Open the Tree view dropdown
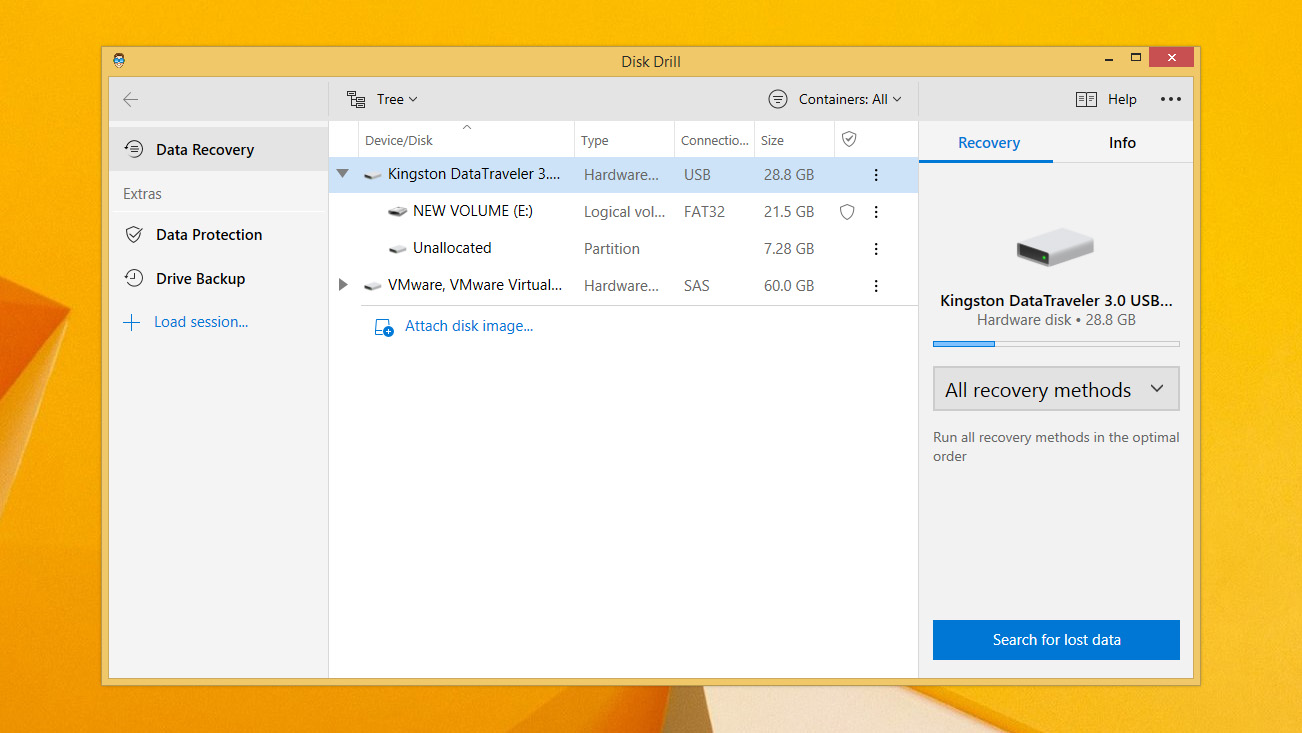 (383, 99)
